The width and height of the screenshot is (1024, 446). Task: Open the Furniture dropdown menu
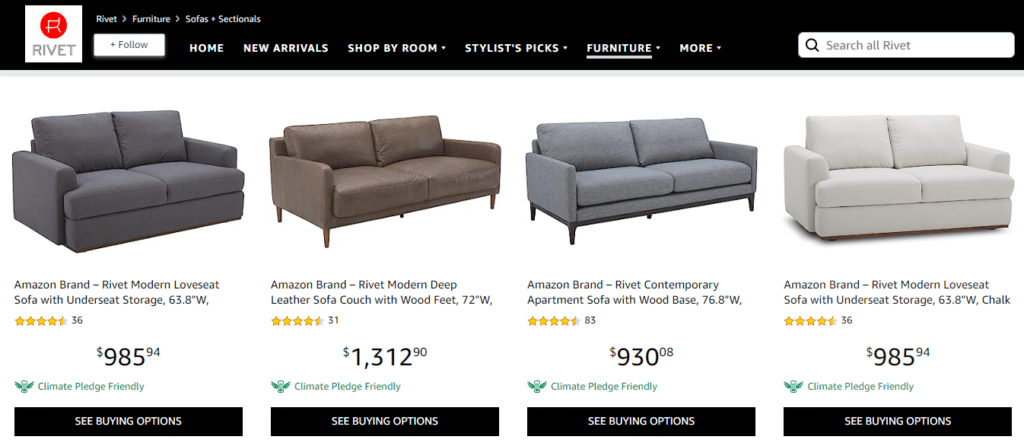624,48
